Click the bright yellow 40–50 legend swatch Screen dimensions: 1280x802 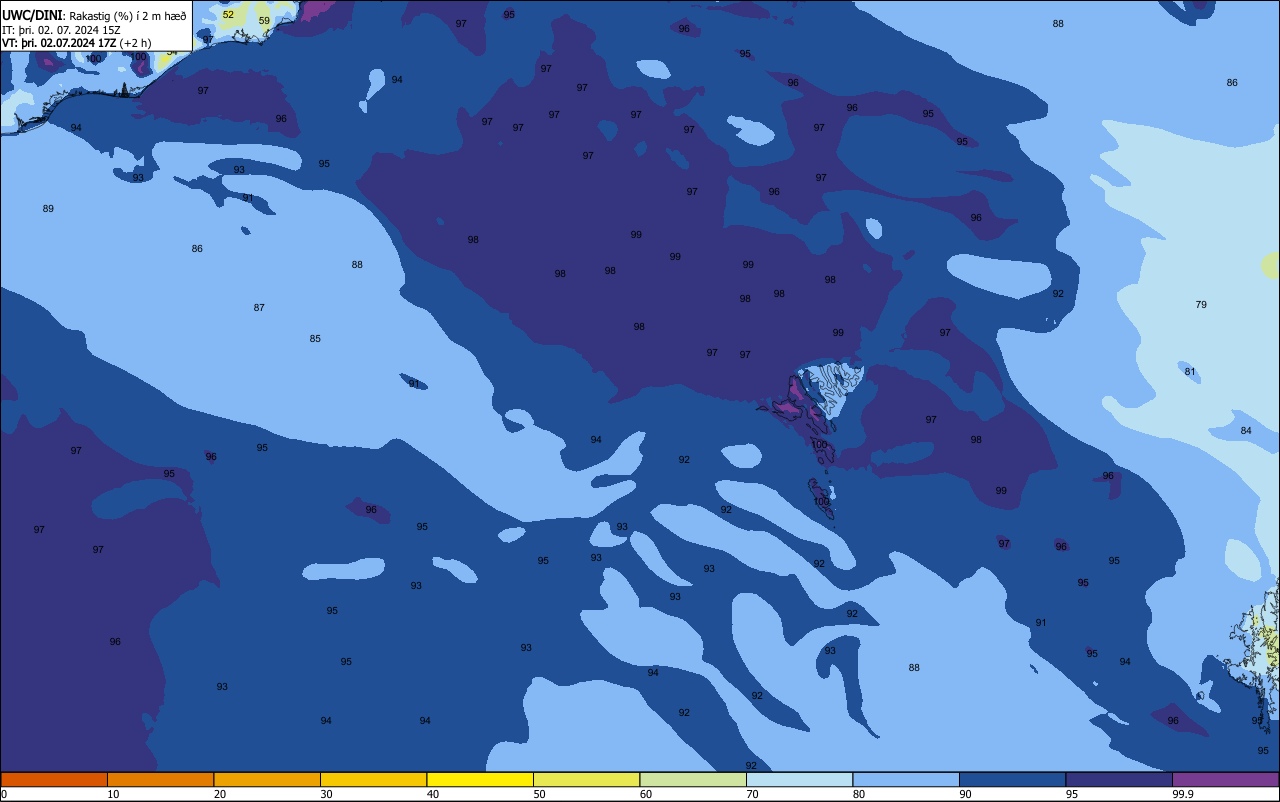[480, 779]
